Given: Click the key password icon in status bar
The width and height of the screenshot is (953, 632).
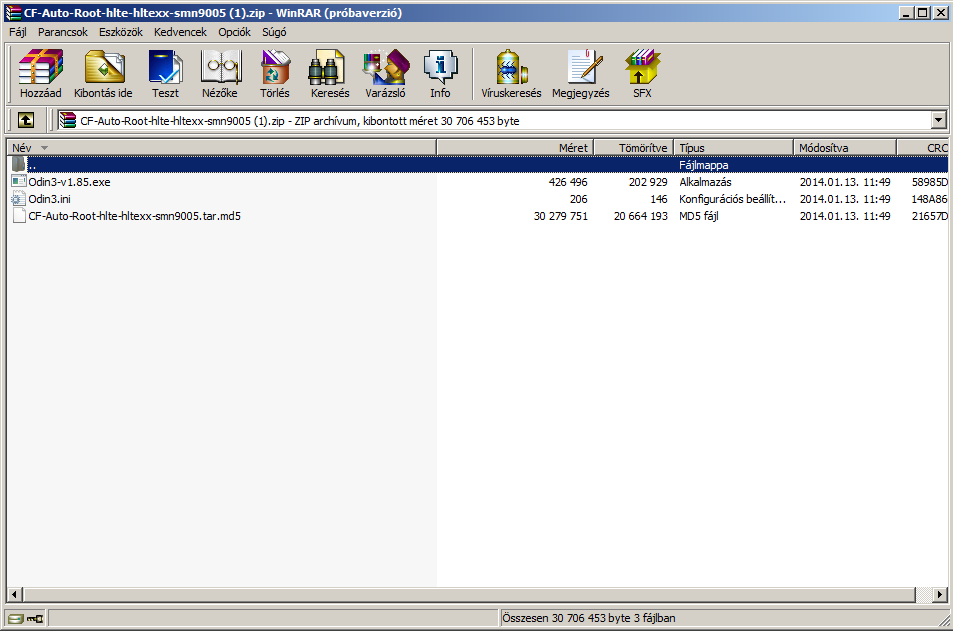Looking at the screenshot, I should click(35, 619).
